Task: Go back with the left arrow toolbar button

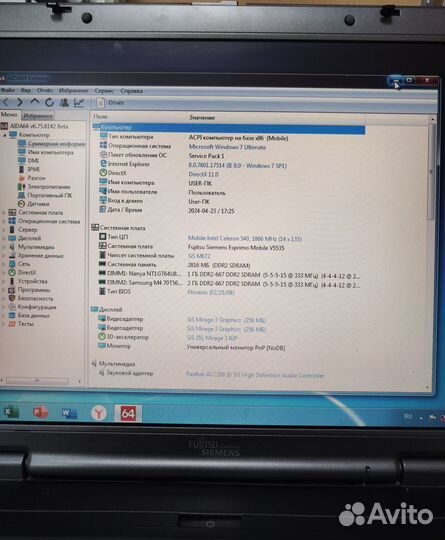Action: [x=5, y=102]
